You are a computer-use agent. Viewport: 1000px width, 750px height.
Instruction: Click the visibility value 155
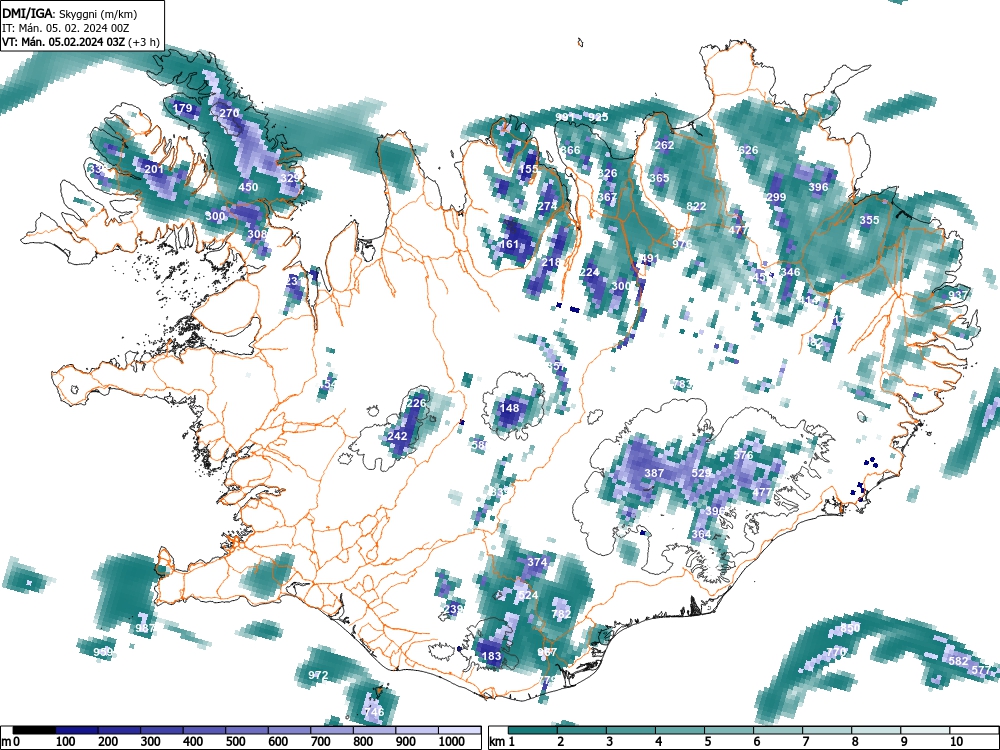(x=528, y=169)
